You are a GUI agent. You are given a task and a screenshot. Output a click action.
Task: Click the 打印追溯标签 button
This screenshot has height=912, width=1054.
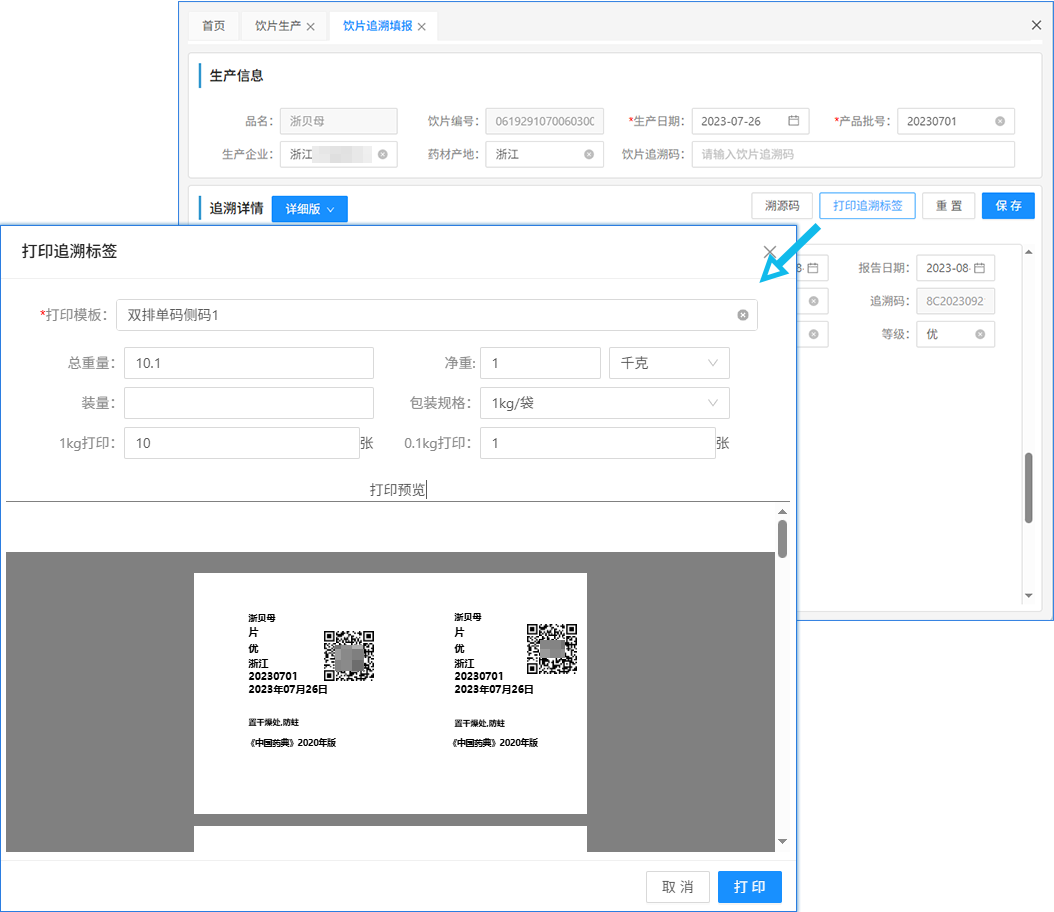click(x=866, y=205)
